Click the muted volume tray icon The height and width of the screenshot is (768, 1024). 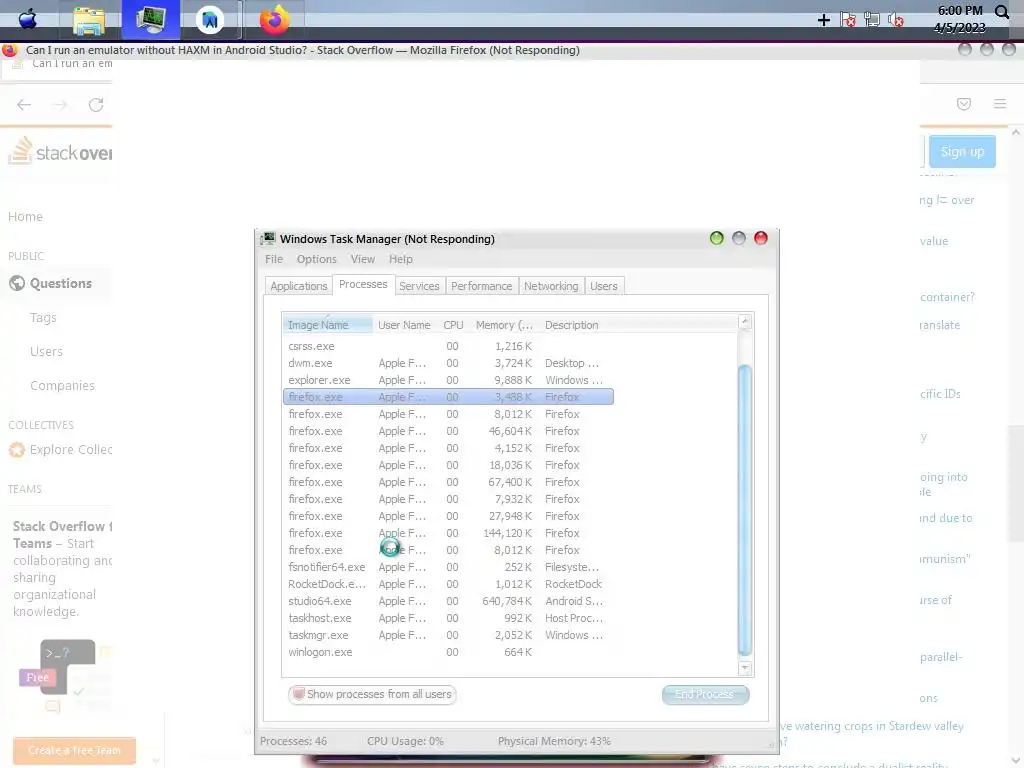pos(895,20)
